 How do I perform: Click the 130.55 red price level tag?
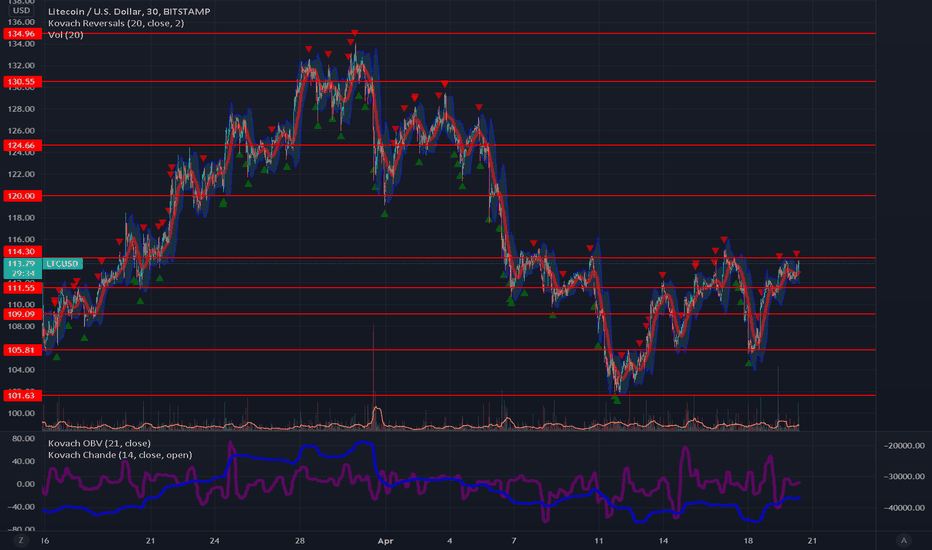click(x=21, y=81)
